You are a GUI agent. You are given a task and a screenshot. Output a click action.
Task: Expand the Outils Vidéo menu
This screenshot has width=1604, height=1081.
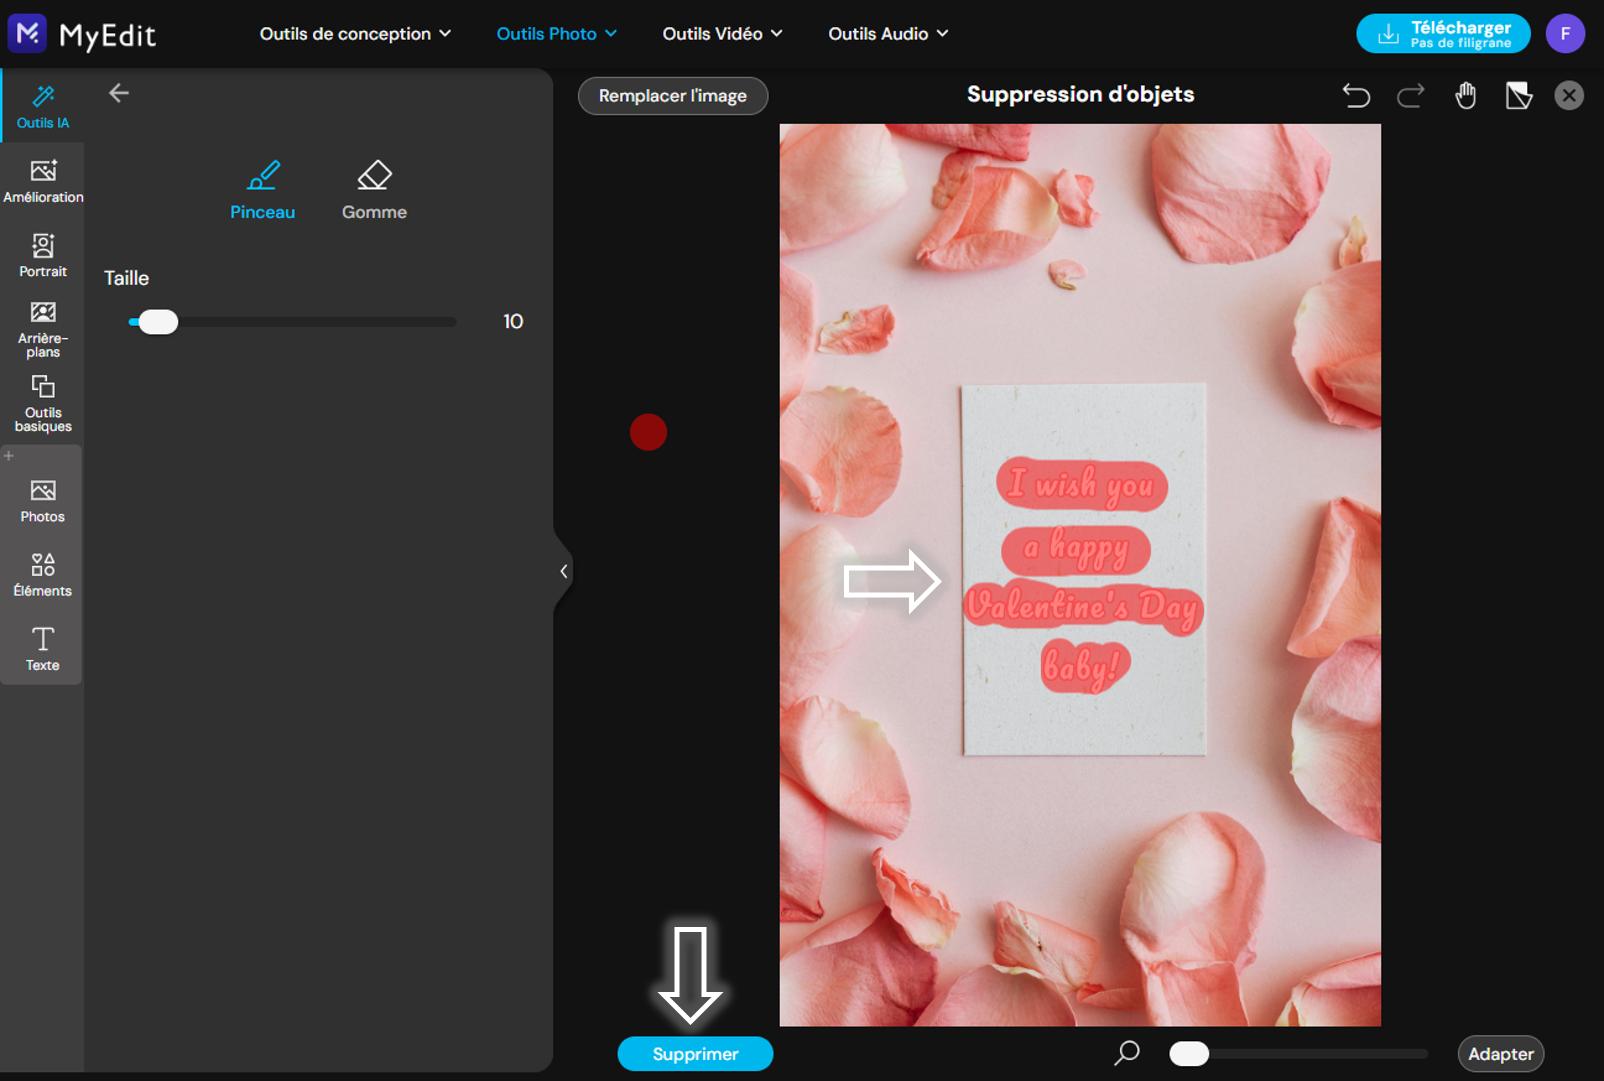click(722, 34)
